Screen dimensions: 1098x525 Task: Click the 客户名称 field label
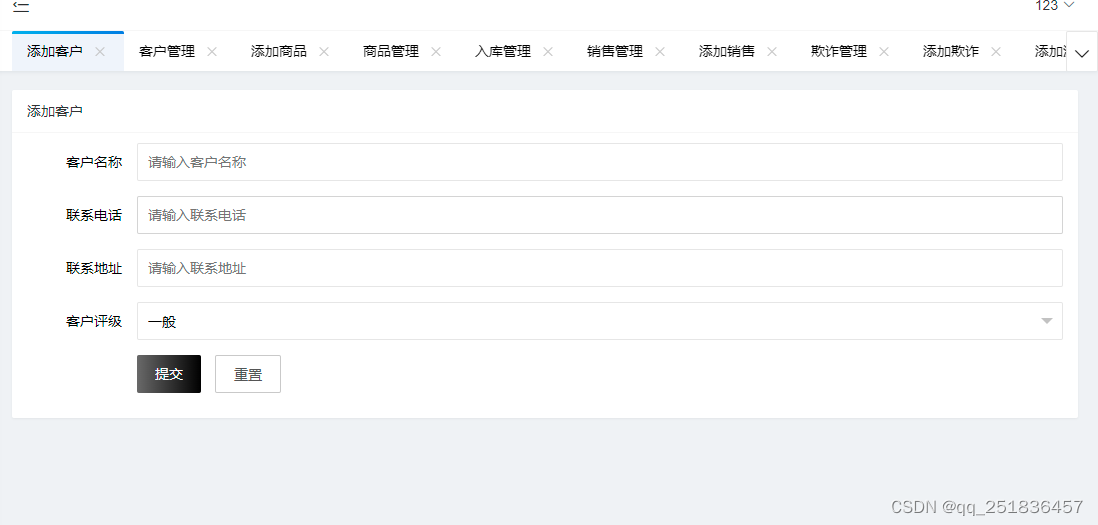pyautogui.click(x=94, y=162)
